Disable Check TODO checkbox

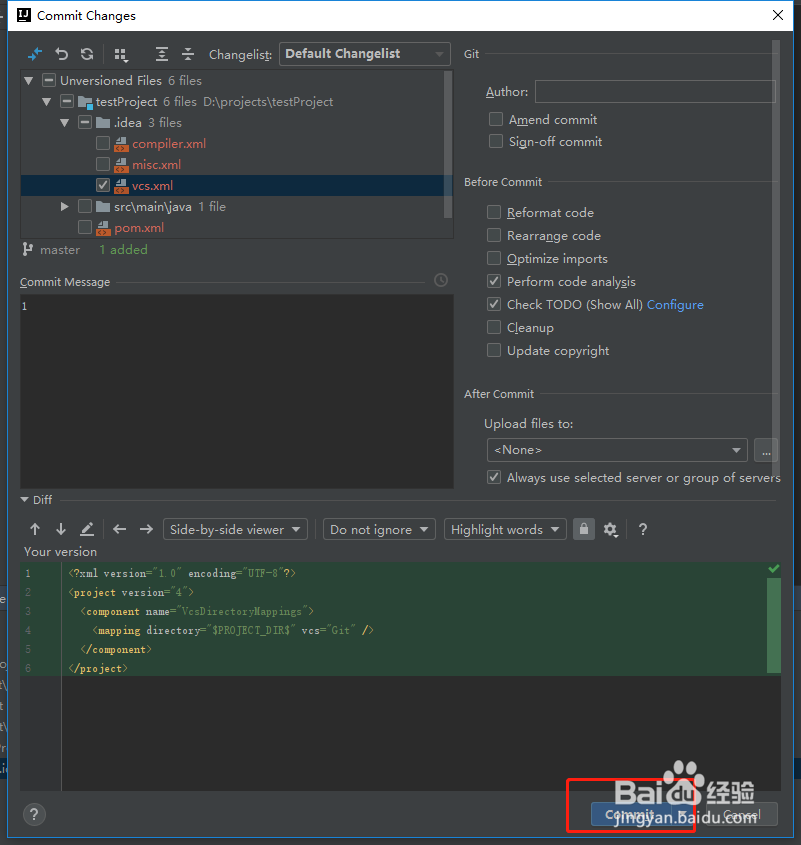click(494, 304)
